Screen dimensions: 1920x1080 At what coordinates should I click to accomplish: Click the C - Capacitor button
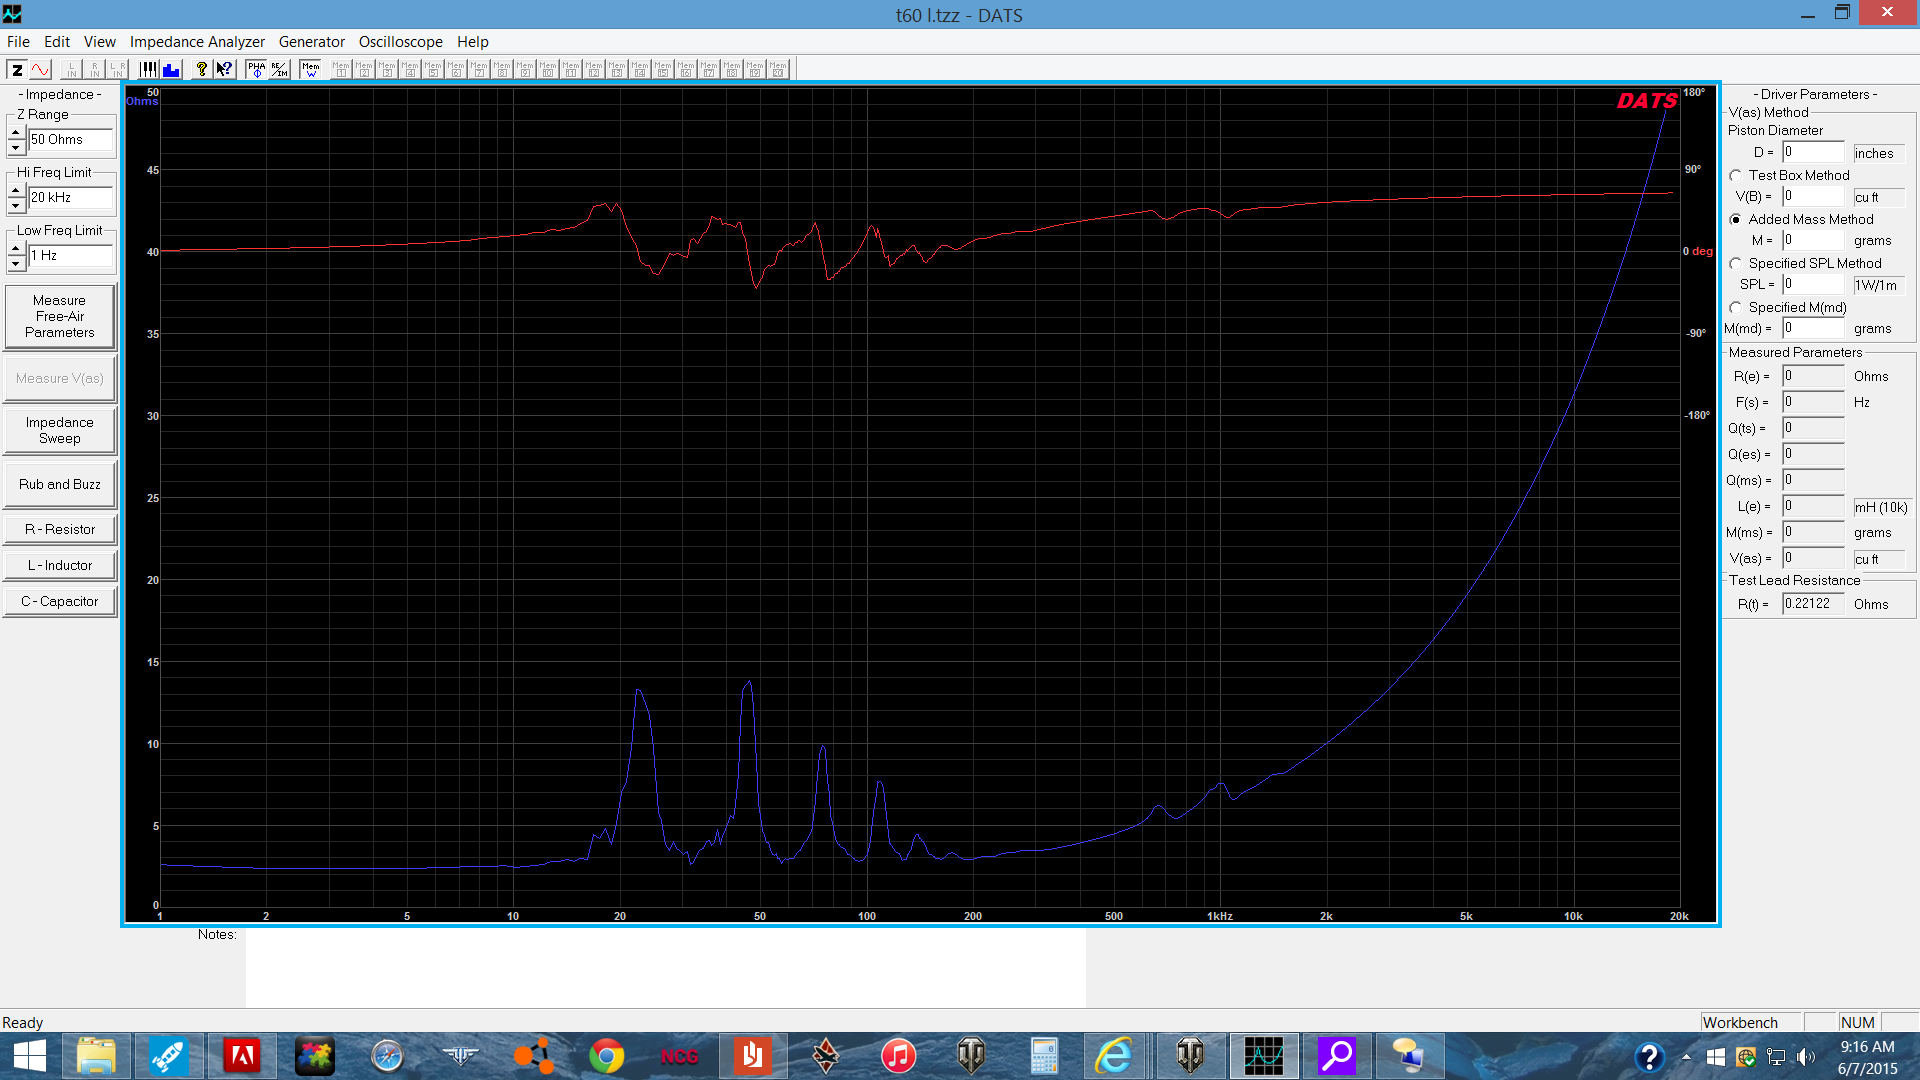[60, 601]
